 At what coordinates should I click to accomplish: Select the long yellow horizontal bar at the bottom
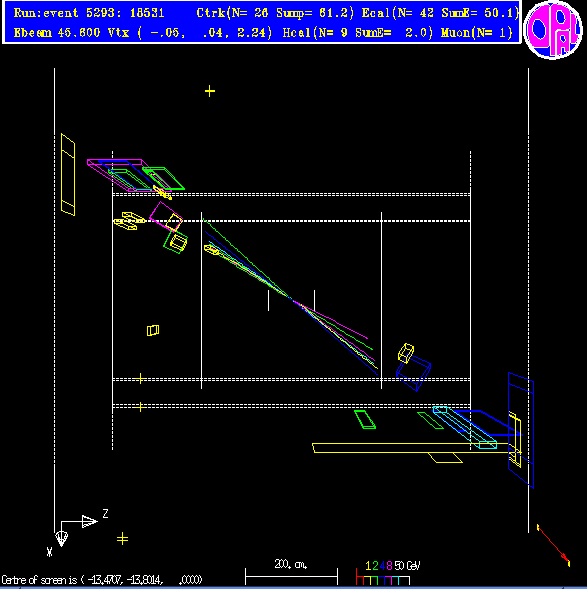(411, 448)
